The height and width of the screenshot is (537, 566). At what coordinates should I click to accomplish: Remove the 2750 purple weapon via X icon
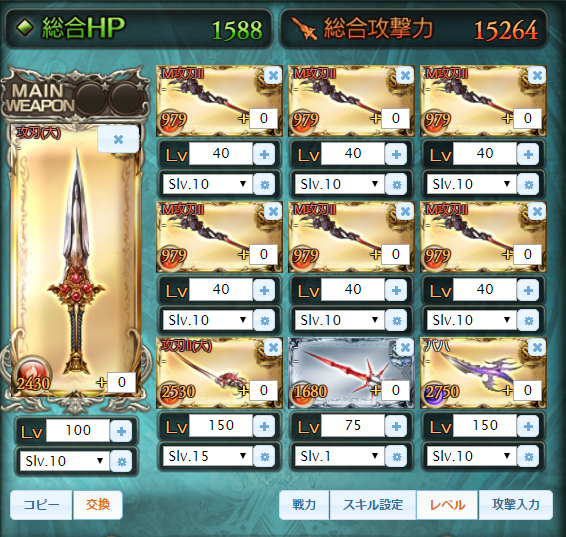(x=537, y=348)
